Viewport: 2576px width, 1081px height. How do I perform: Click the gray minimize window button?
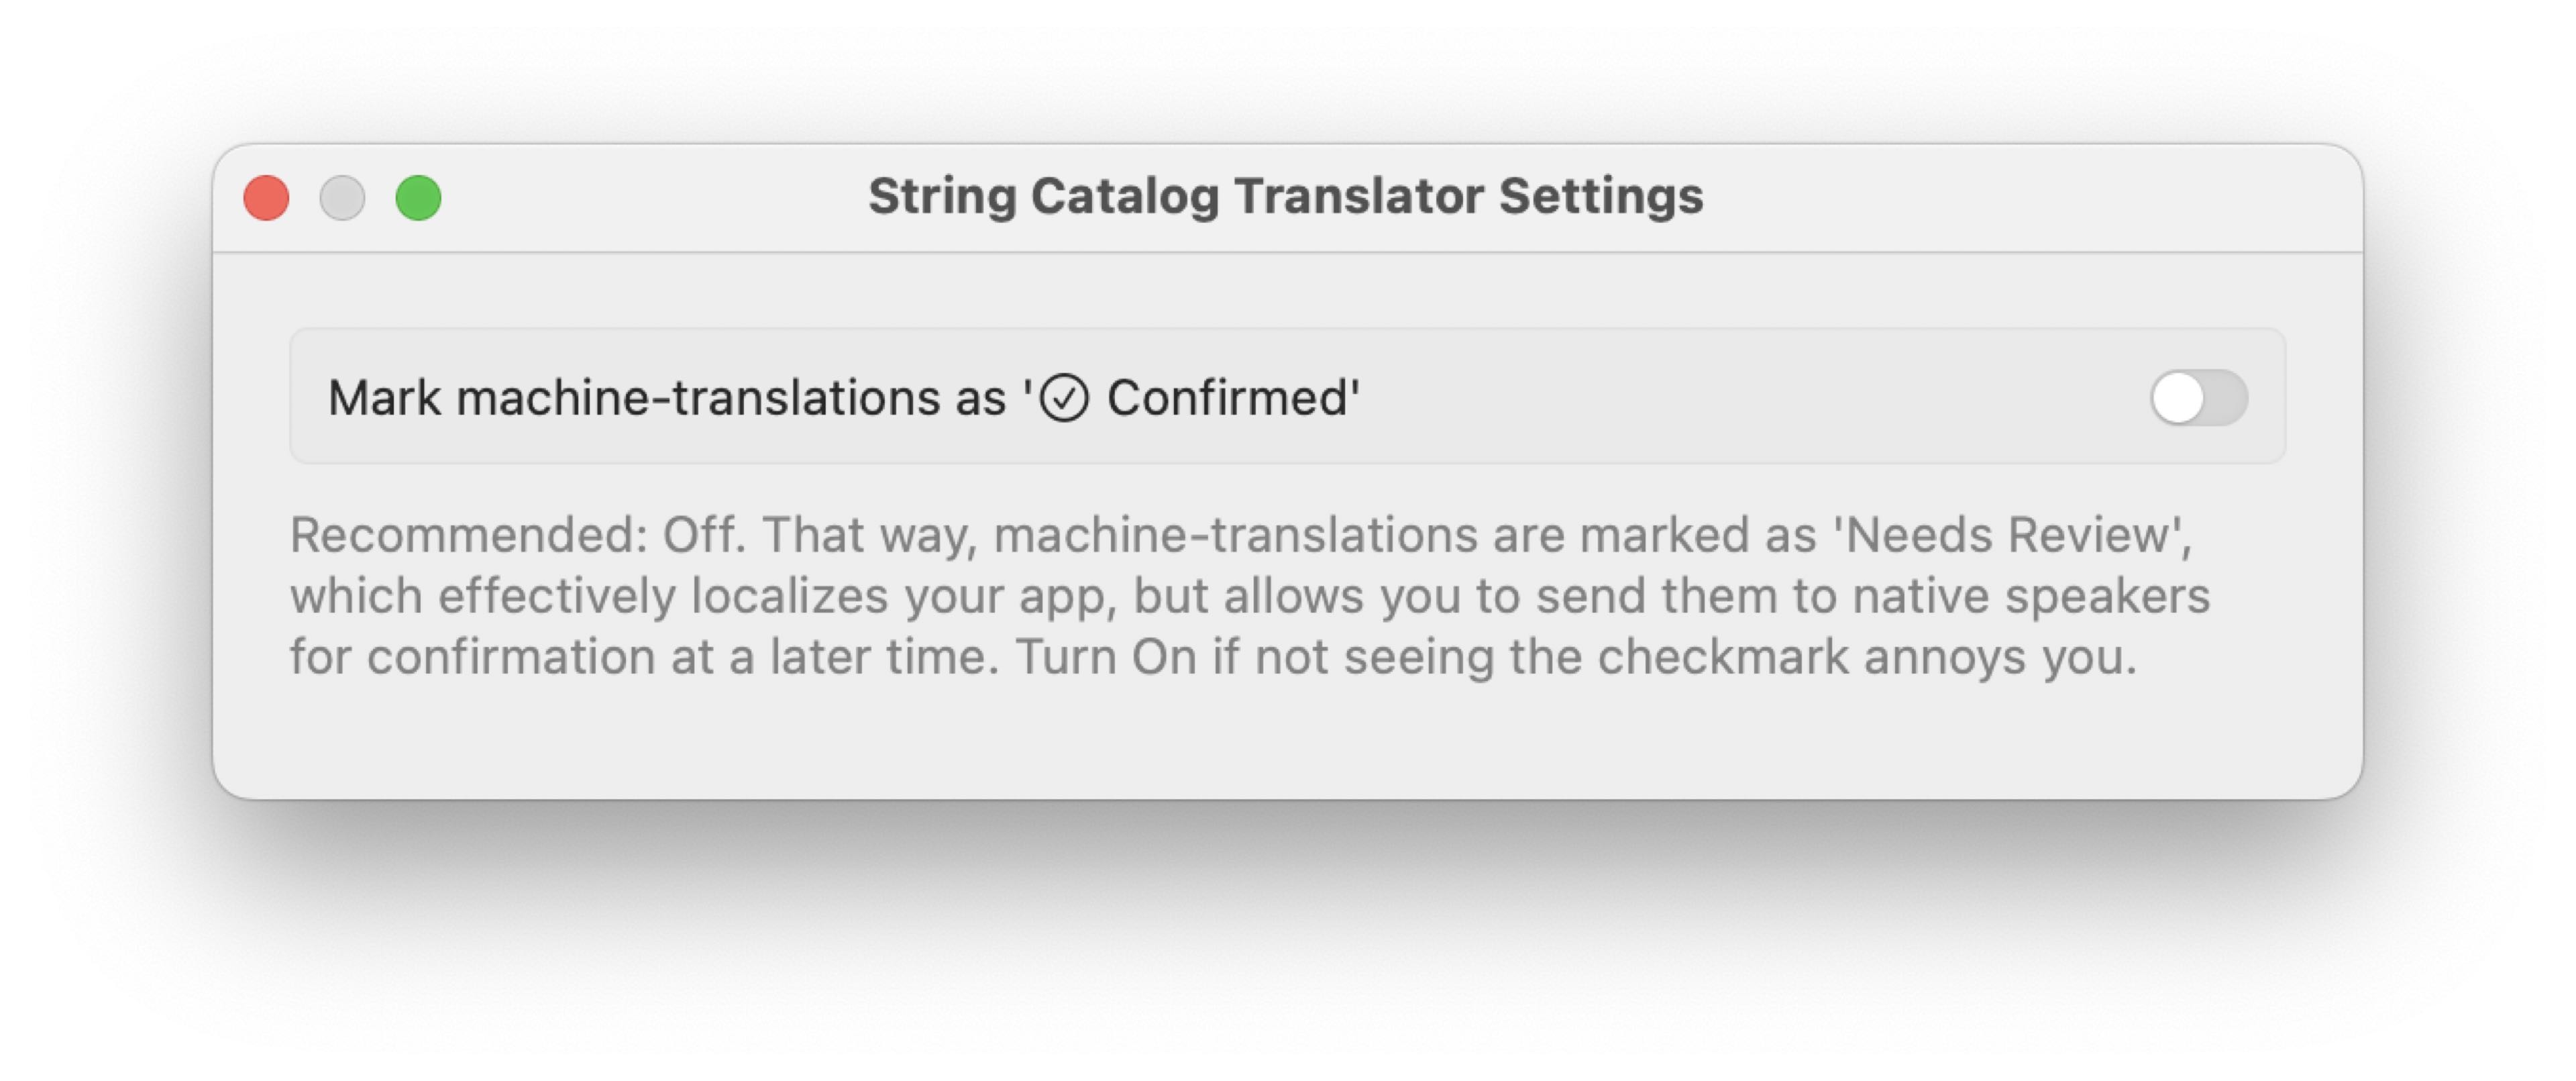pos(342,197)
